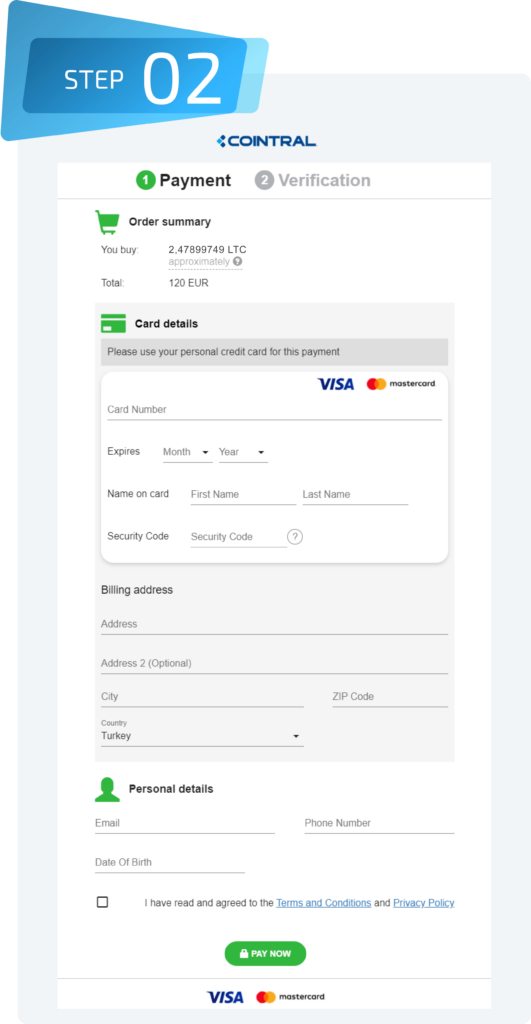Image resolution: width=531 pixels, height=1024 pixels.
Task: Click the green shopping cart icon
Action: 107,222
